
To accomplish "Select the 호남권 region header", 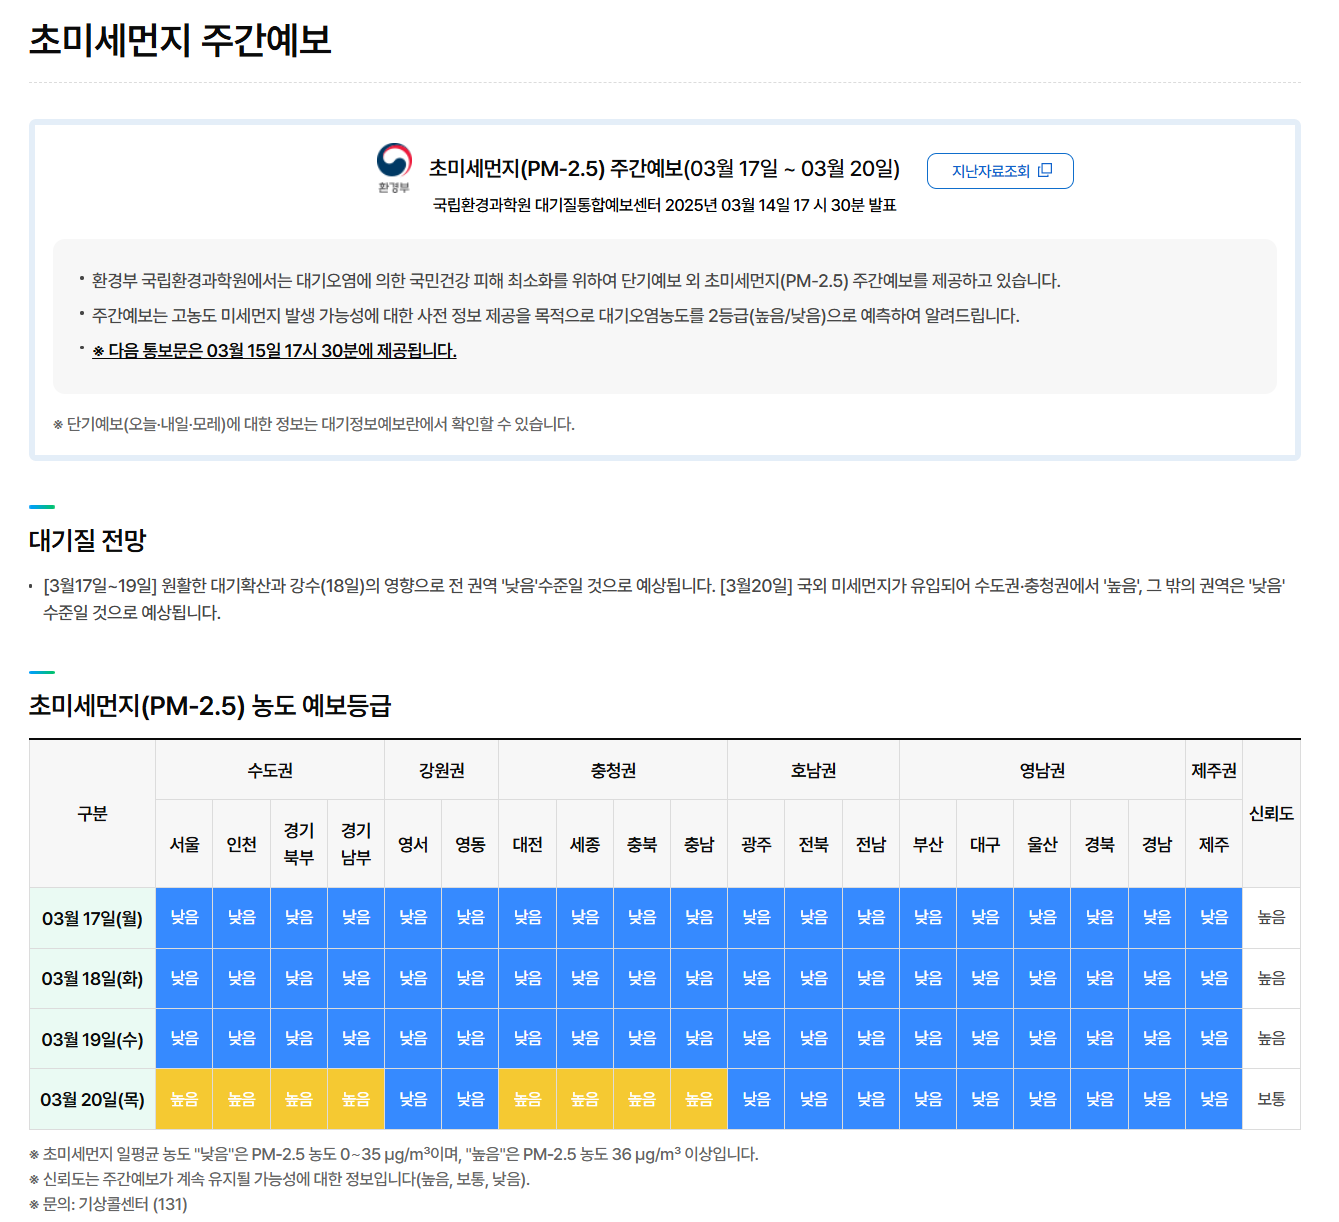I will (813, 770).
